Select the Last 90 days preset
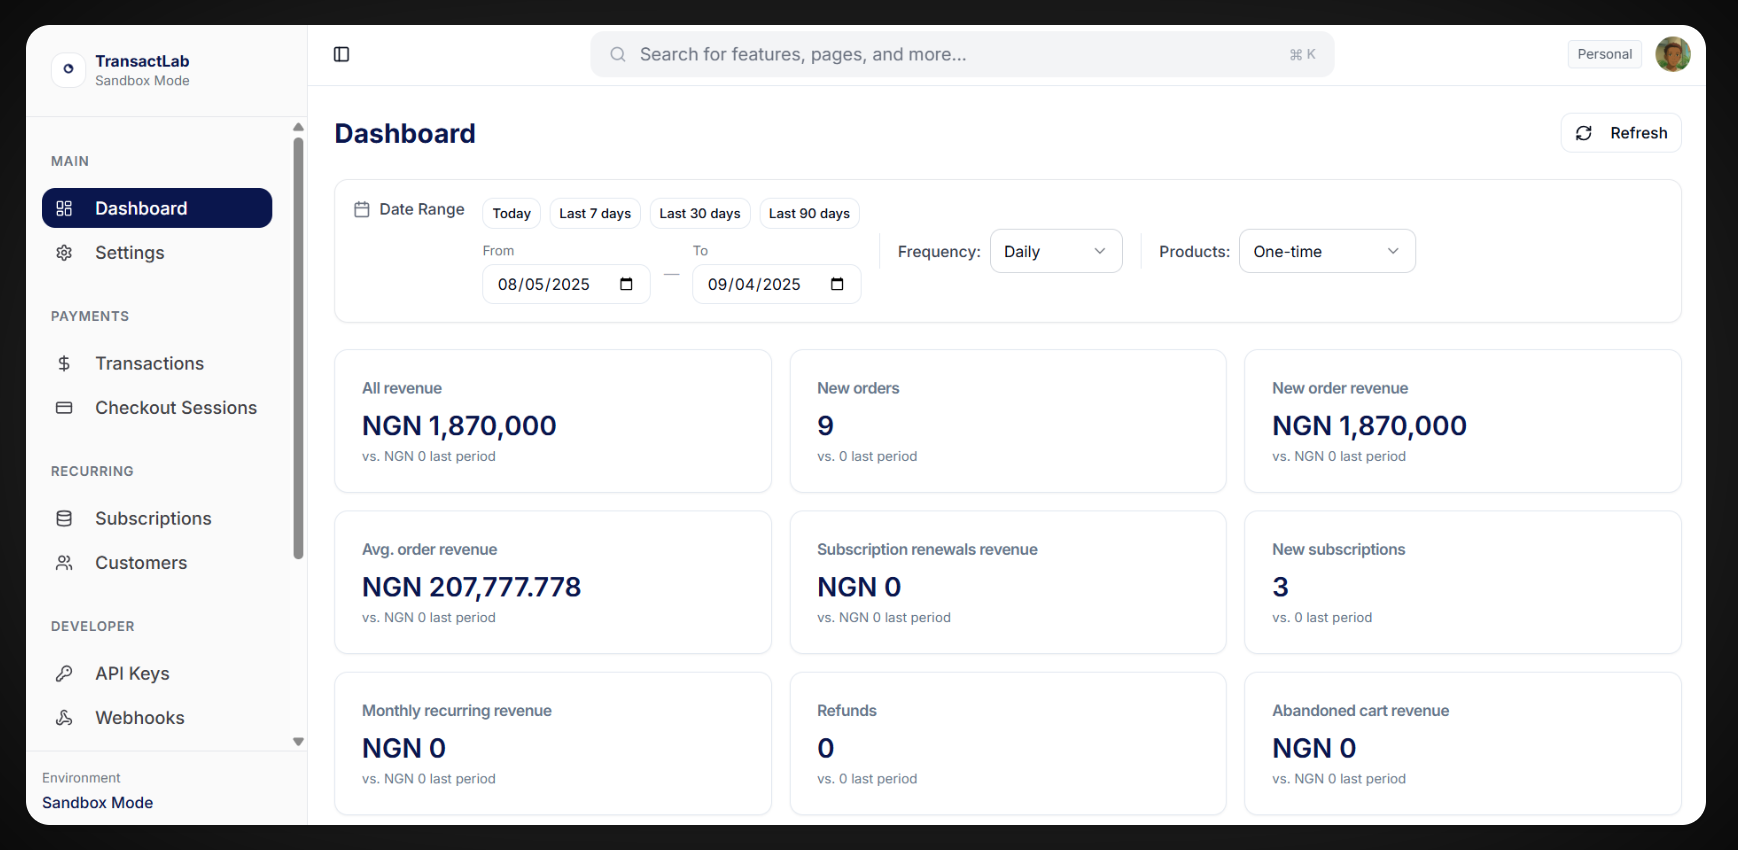This screenshot has height=850, width=1738. 809,214
